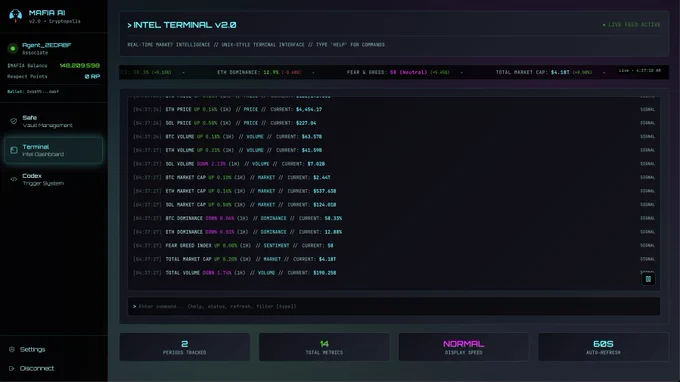Select the TOTAL VOLUME log row
Image resolution: width=680 pixels, height=382 pixels.
(394, 273)
